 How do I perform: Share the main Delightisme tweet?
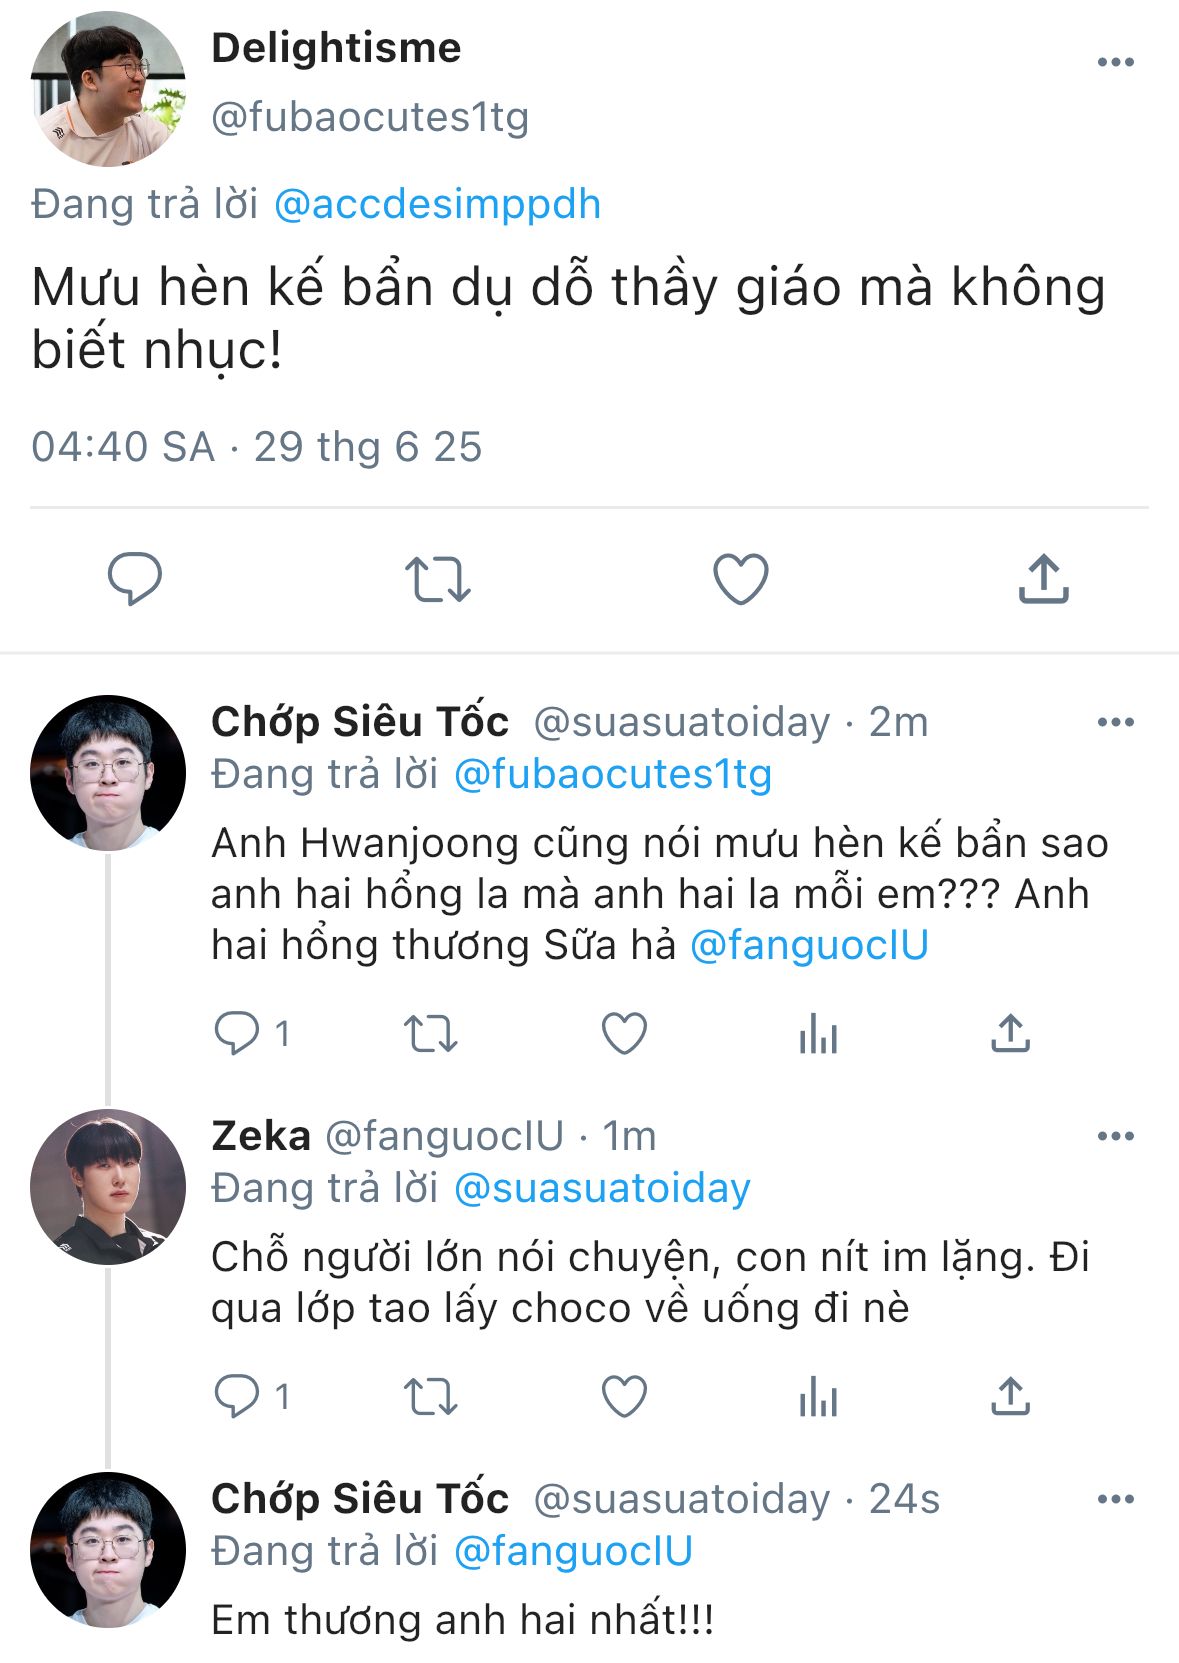point(1043,579)
